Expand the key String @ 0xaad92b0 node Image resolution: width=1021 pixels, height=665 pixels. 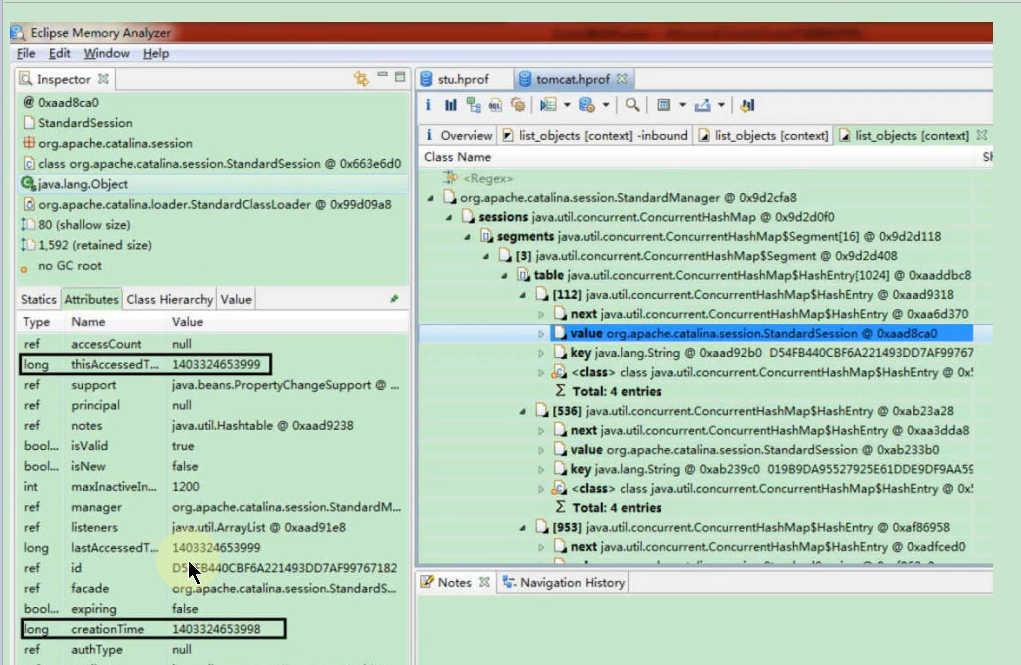(x=541, y=353)
